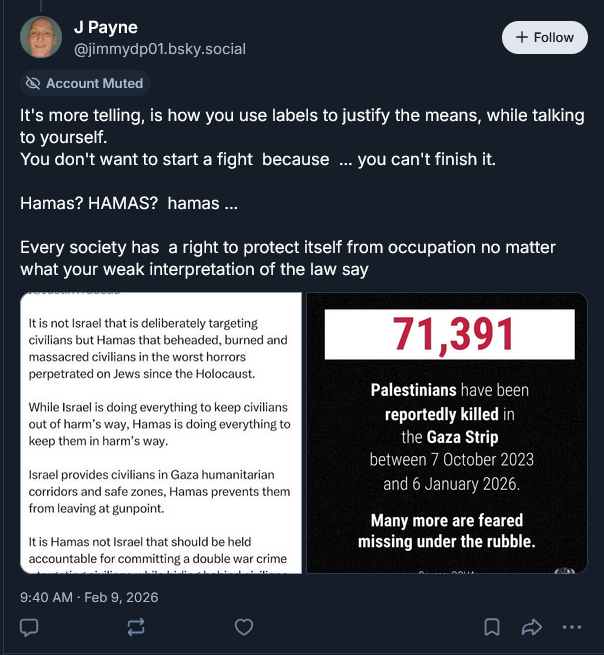Open the three-dot more options menu

[x=572, y=627]
